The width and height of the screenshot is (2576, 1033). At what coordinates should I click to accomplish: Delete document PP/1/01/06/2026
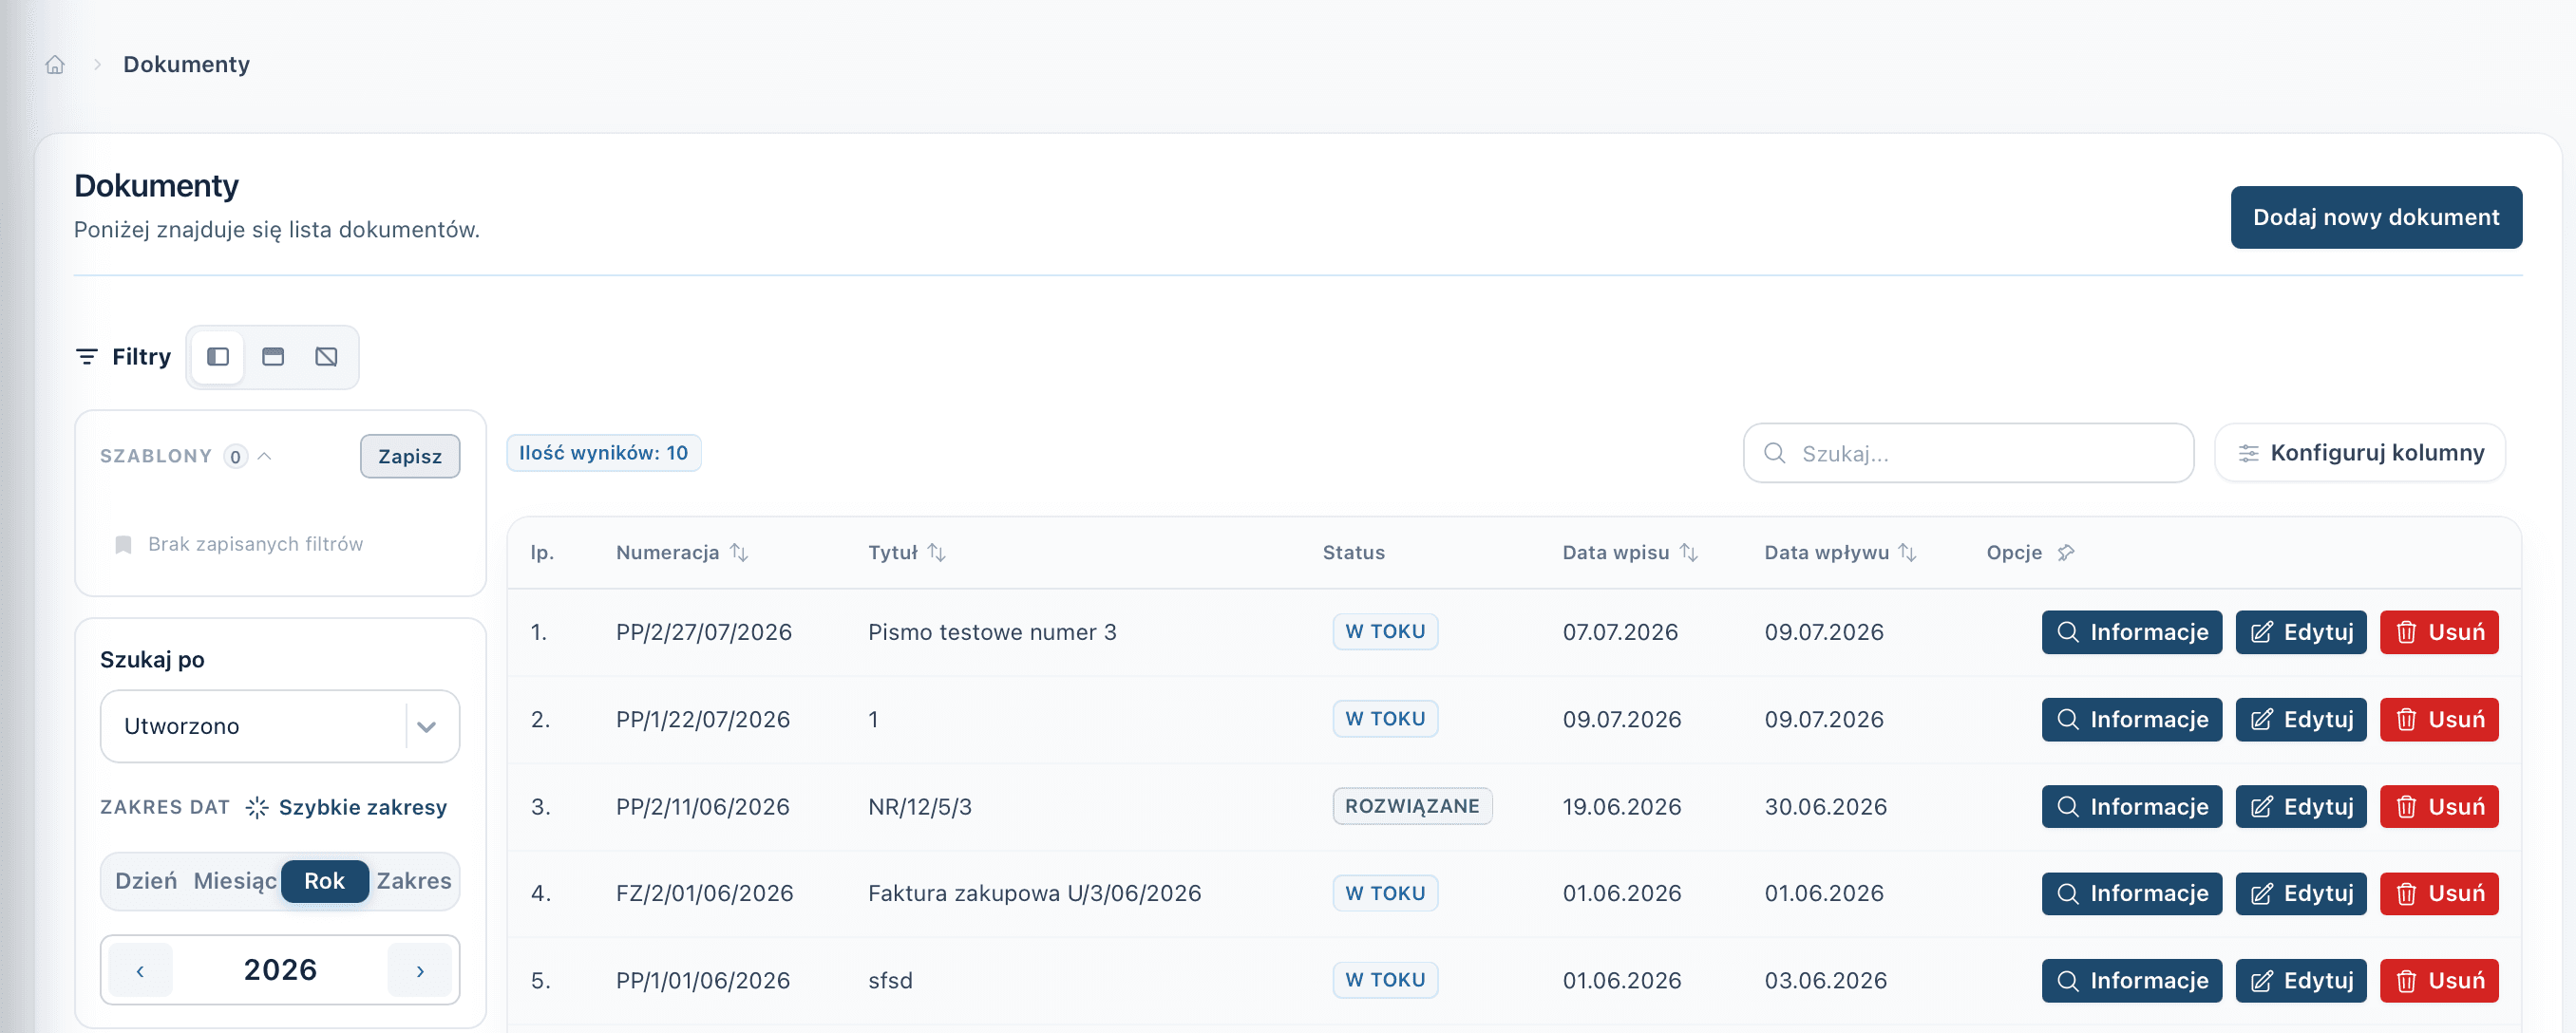click(x=2439, y=980)
